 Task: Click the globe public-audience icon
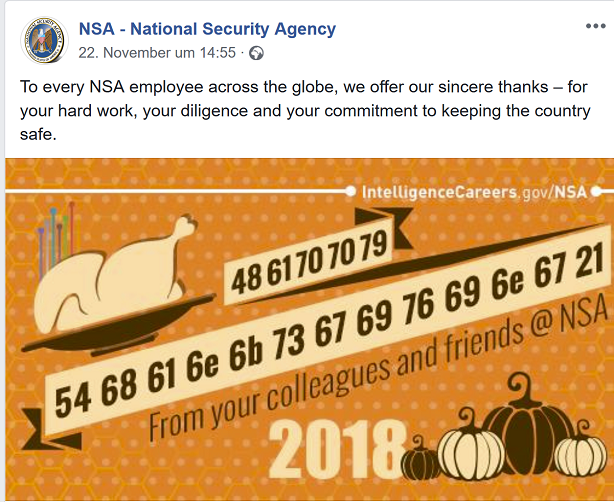256,53
